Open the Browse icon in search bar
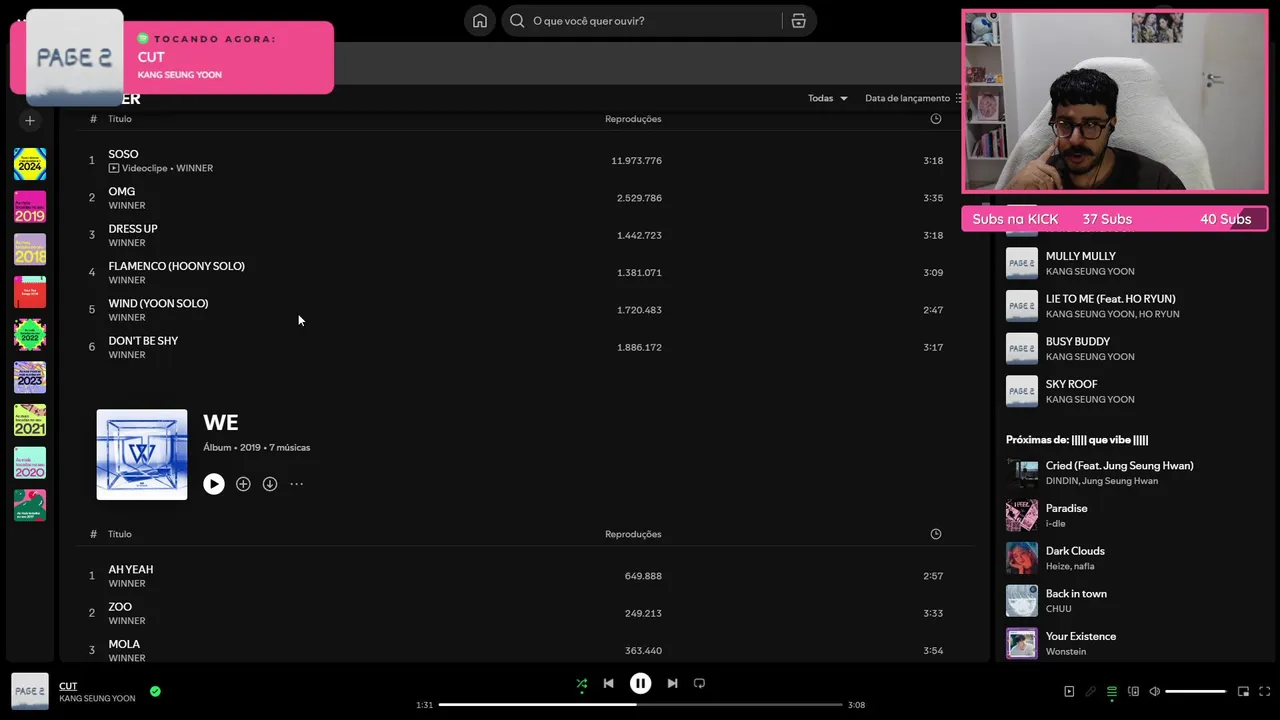1280x720 pixels. (798, 21)
